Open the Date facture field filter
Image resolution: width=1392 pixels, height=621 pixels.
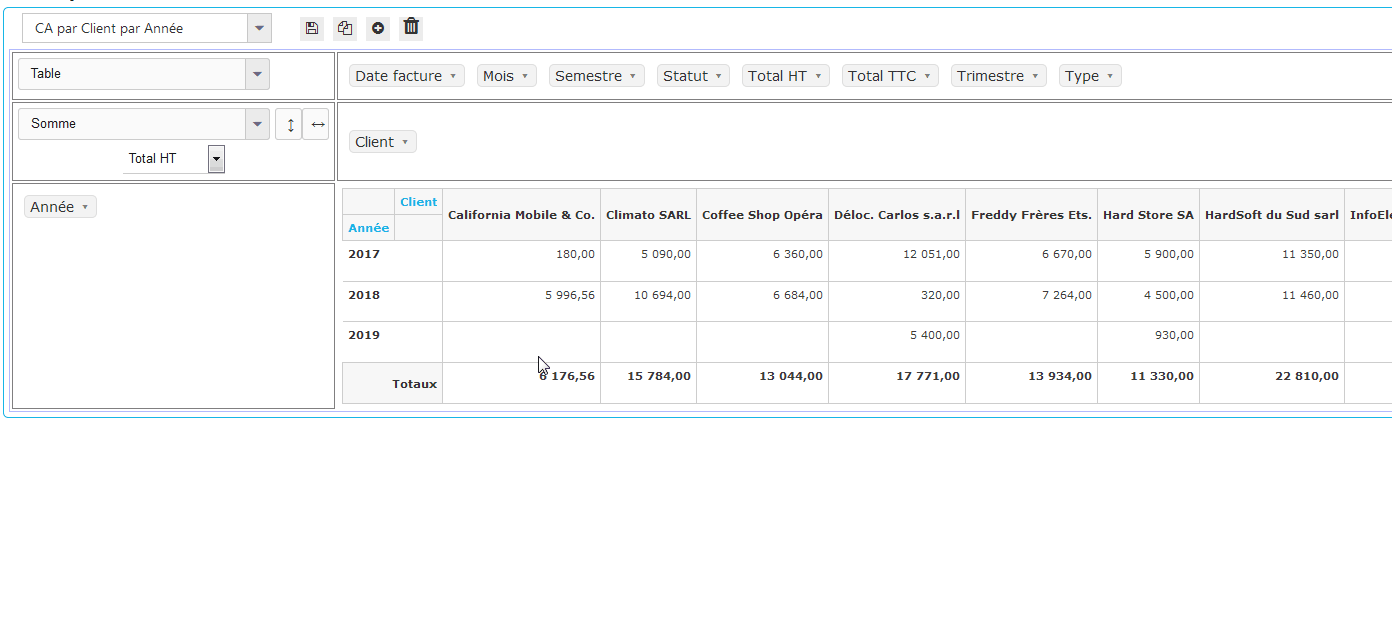pos(453,76)
